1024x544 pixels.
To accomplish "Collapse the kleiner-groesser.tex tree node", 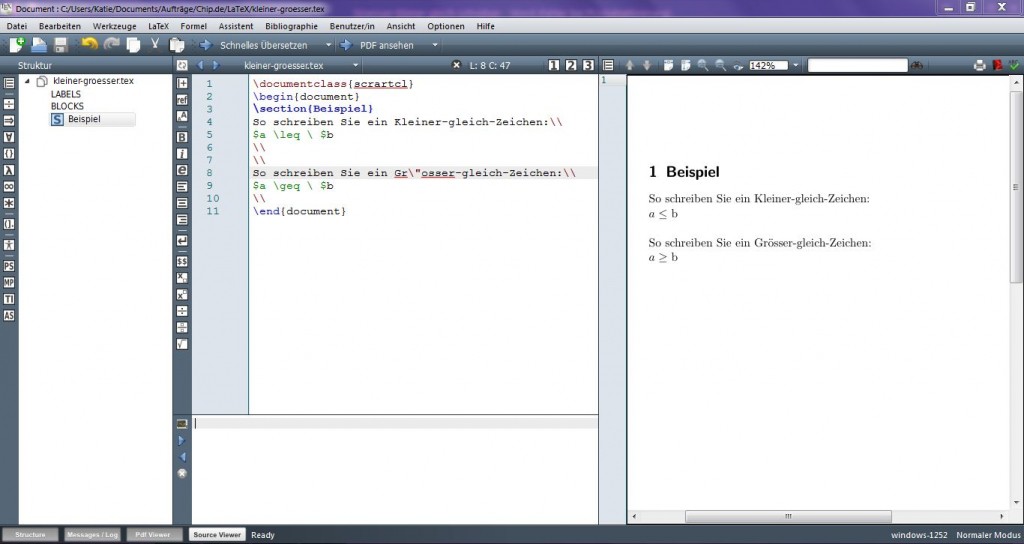I will point(28,80).
